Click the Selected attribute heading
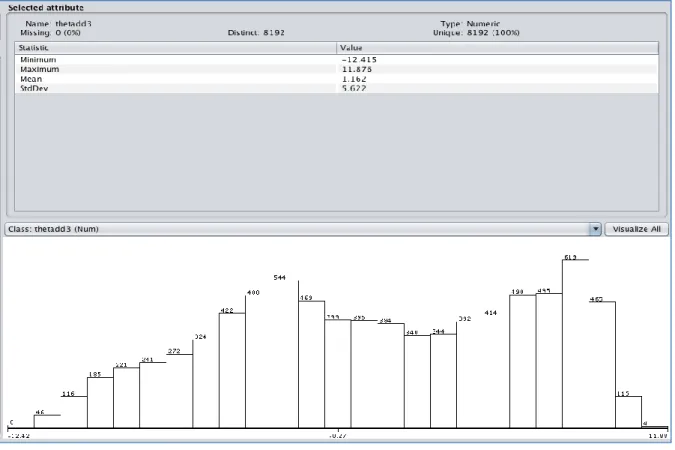 46,8
